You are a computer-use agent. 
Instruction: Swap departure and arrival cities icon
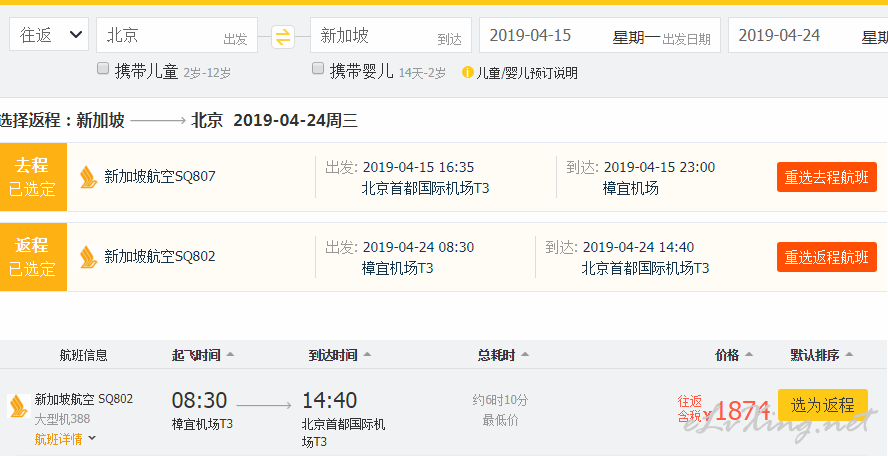[283, 37]
